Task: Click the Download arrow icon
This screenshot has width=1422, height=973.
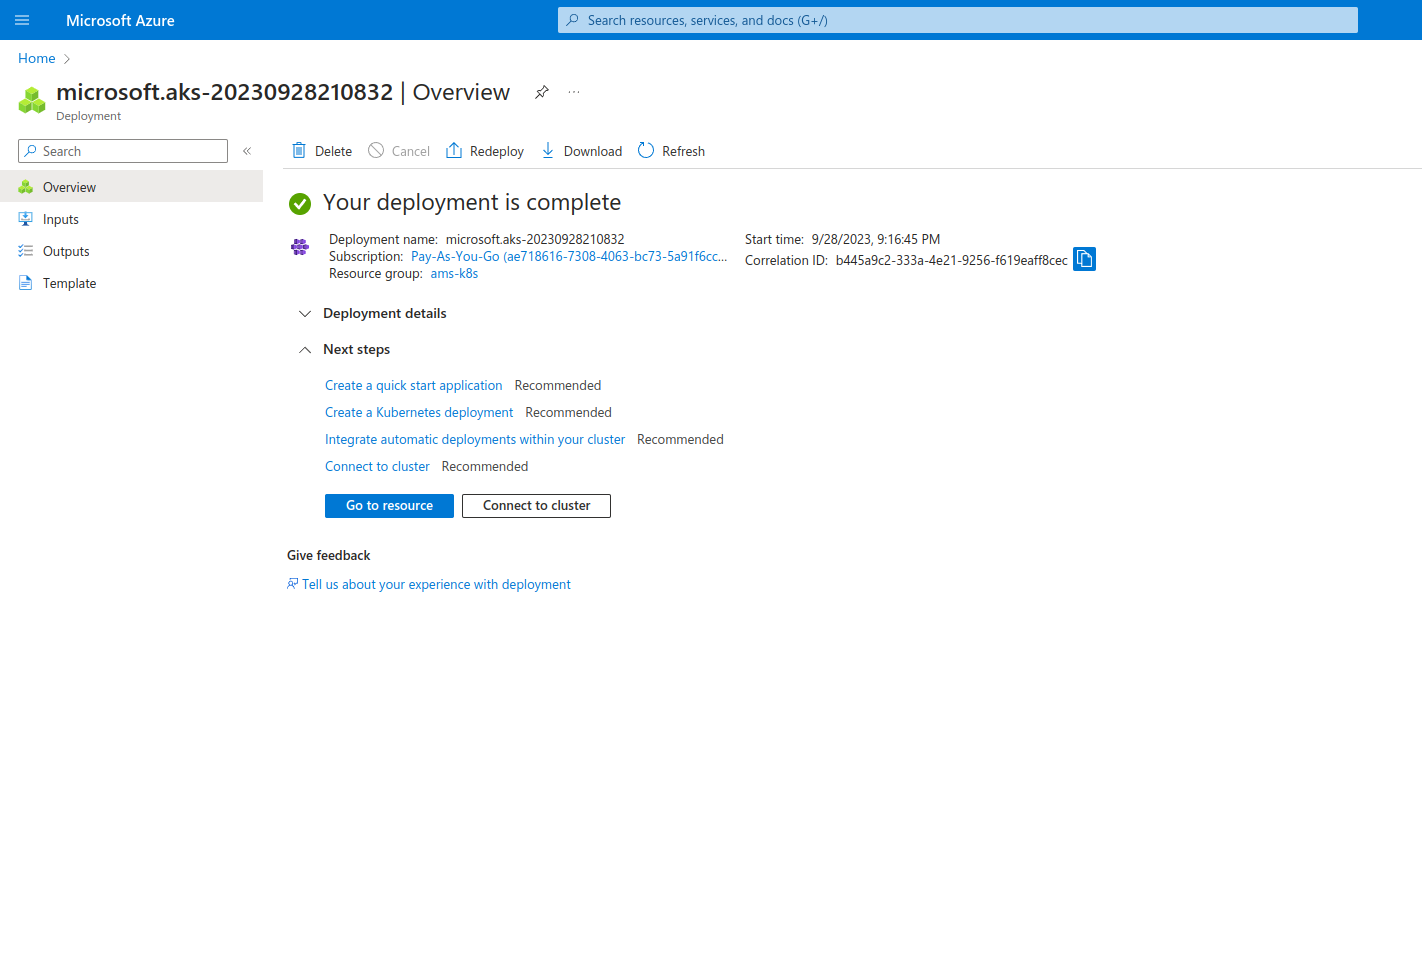Action: (x=548, y=150)
